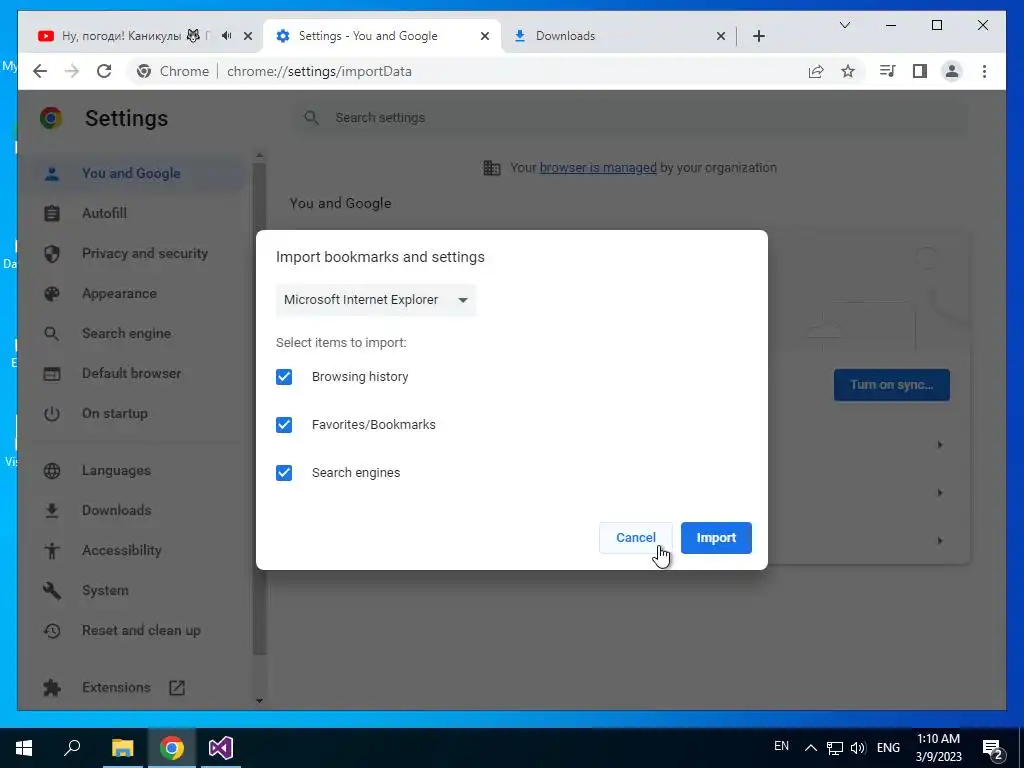Viewport: 1024px width, 768px height.
Task: Open the network tray icon
Action: 835,748
